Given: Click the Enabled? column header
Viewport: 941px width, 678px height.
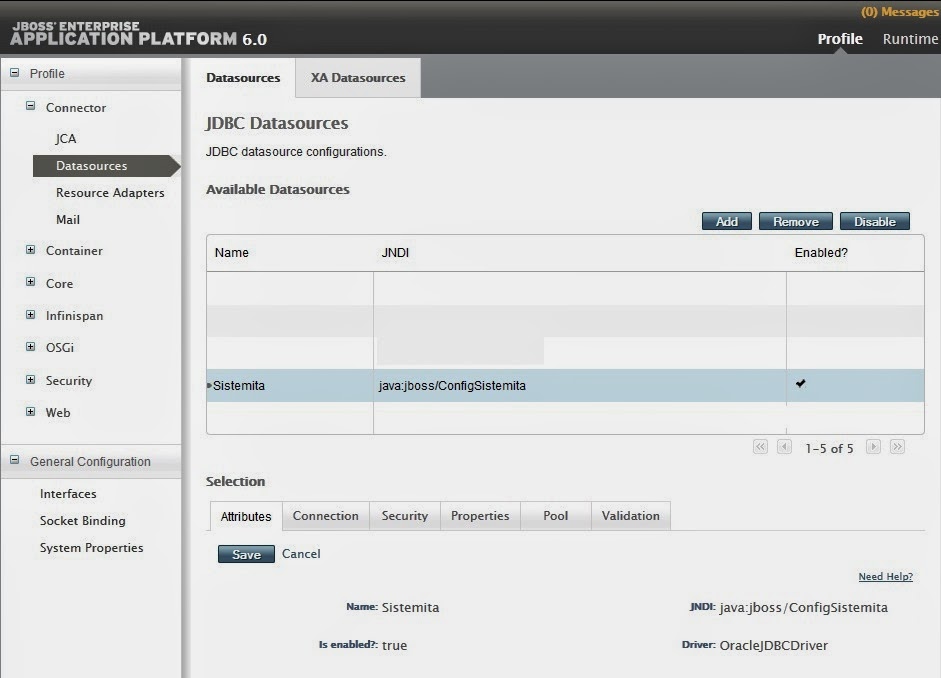Looking at the screenshot, I should (x=822, y=253).
